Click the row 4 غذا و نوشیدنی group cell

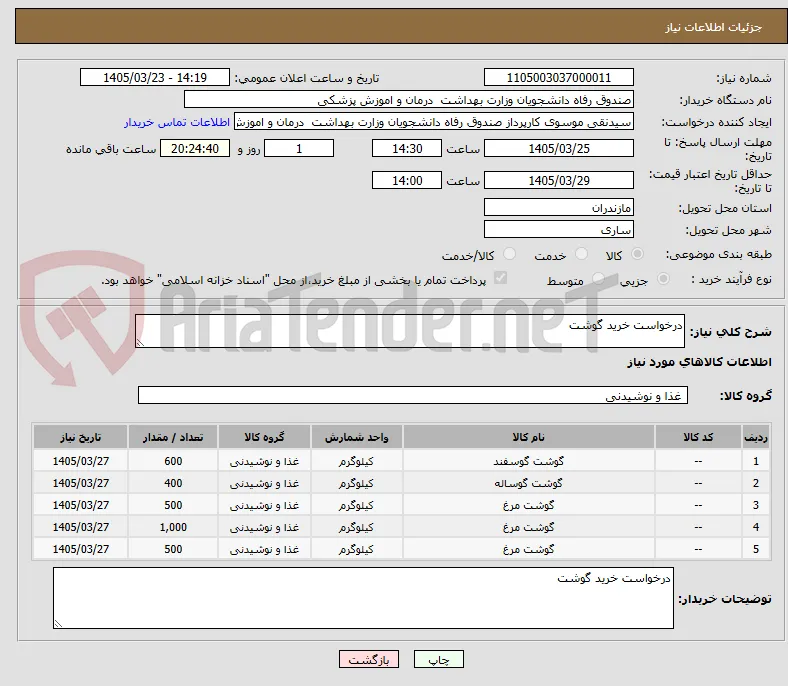click(264, 527)
